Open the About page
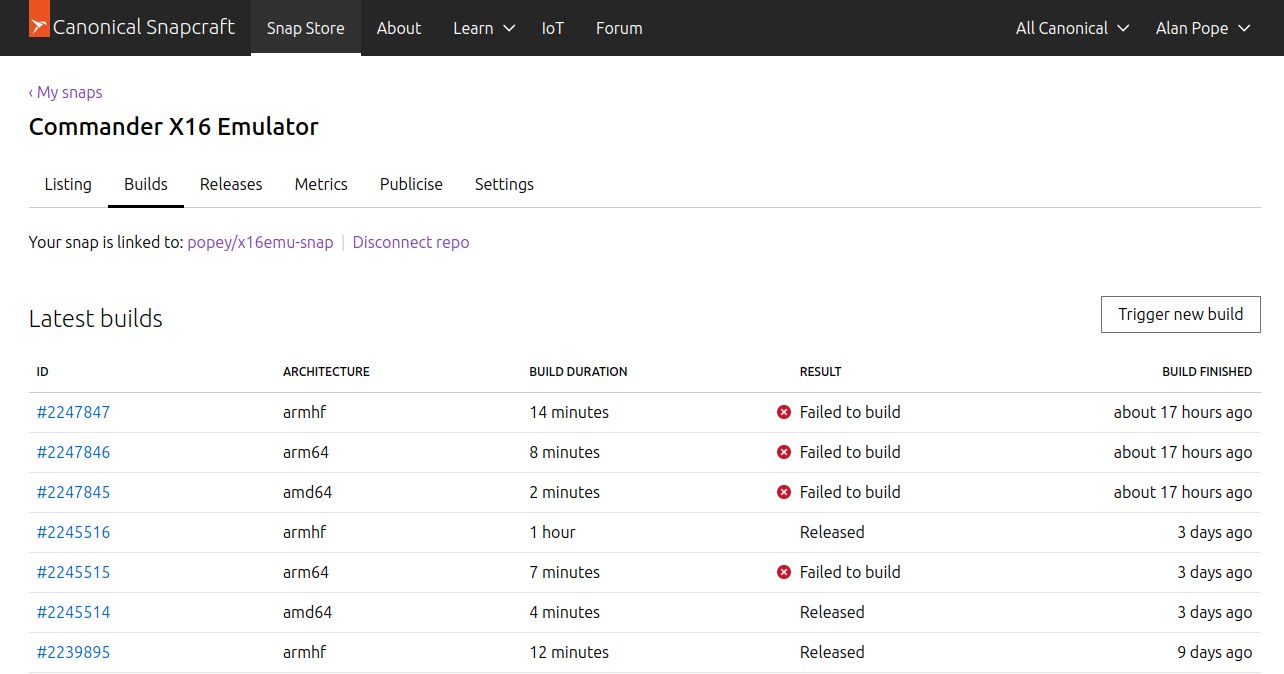This screenshot has width=1284, height=674. pyautogui.click(x=399, y=28)
